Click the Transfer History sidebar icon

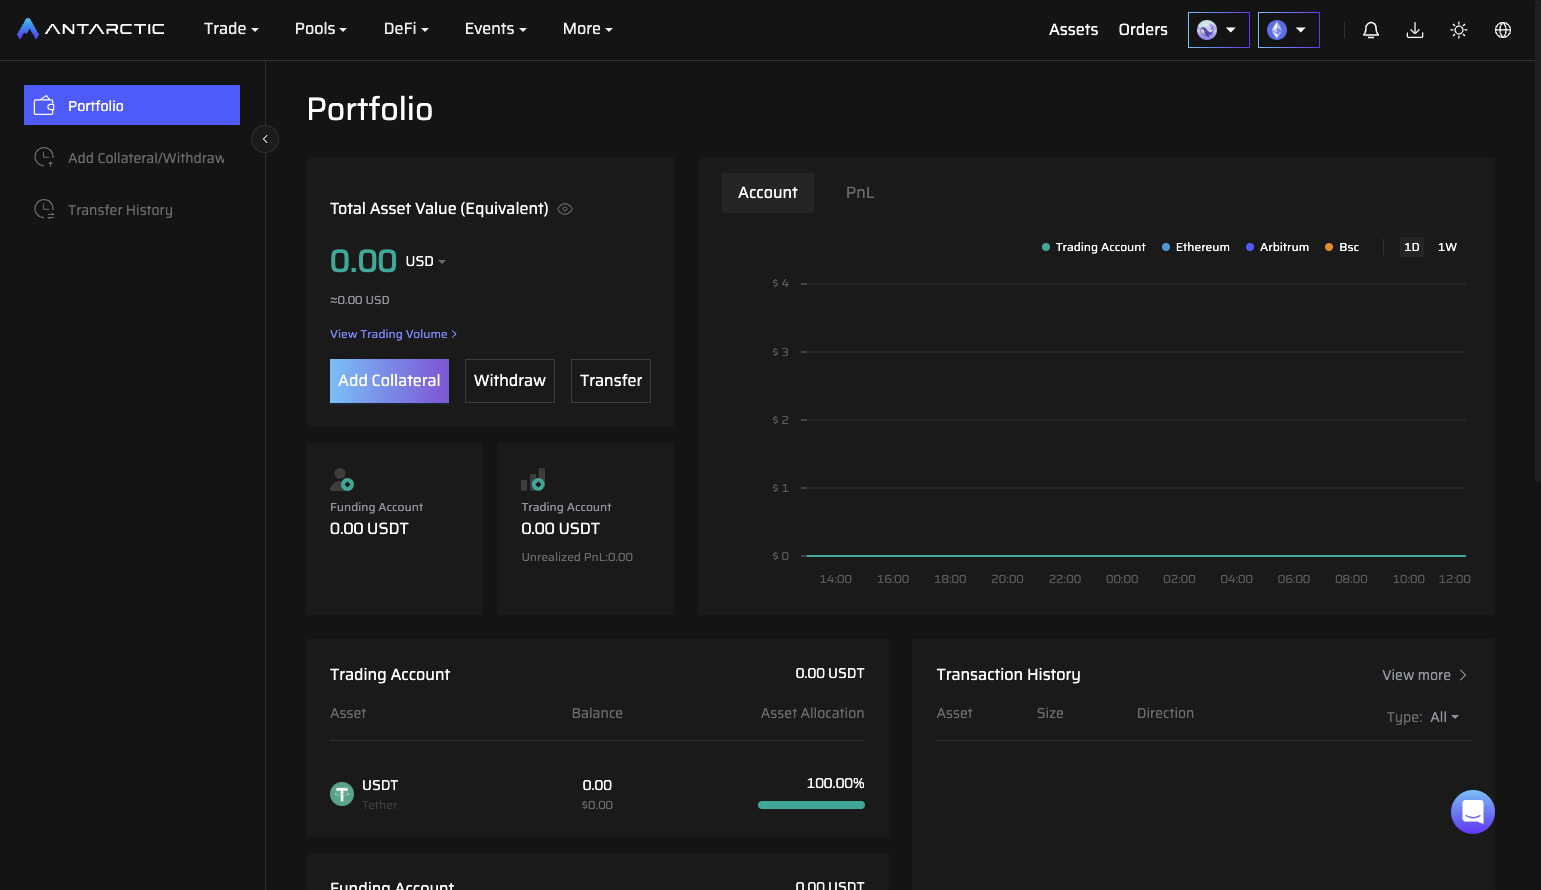click(x=44, y=209)
